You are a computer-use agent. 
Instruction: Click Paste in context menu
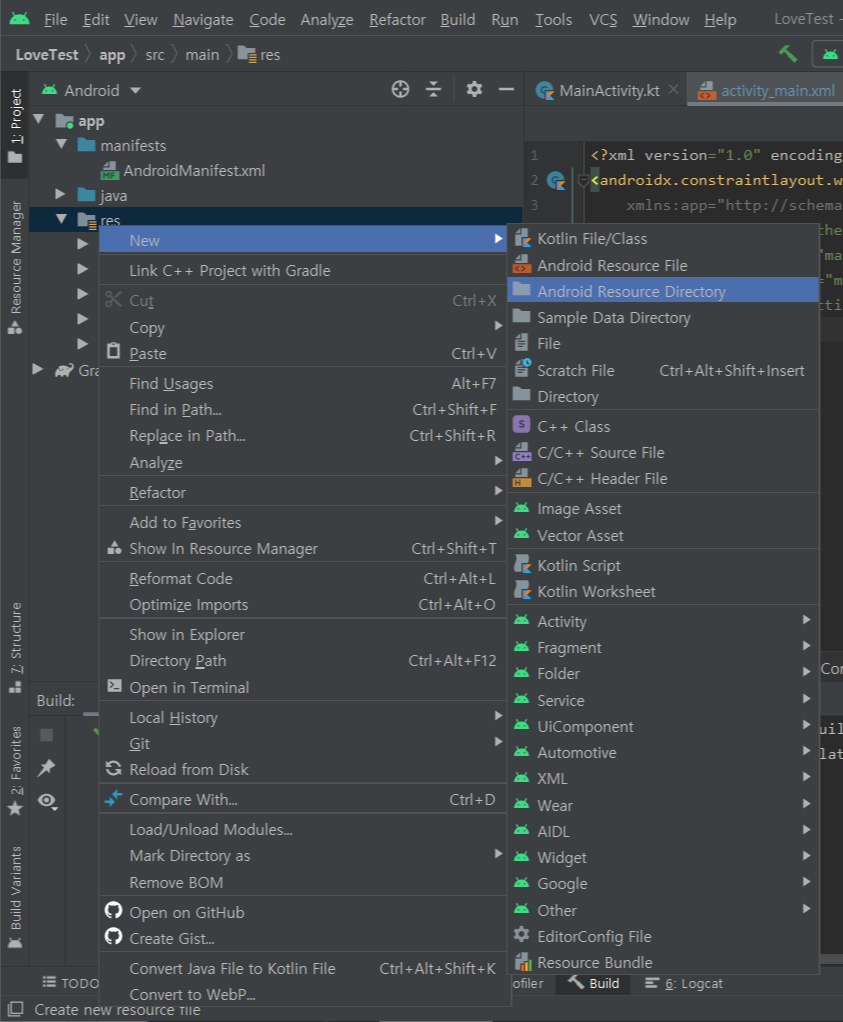(x=304, y=353)
